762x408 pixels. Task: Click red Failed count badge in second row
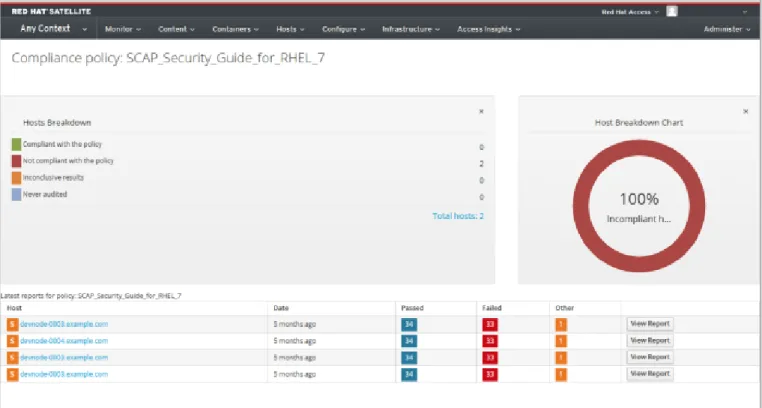click(490, 341)
